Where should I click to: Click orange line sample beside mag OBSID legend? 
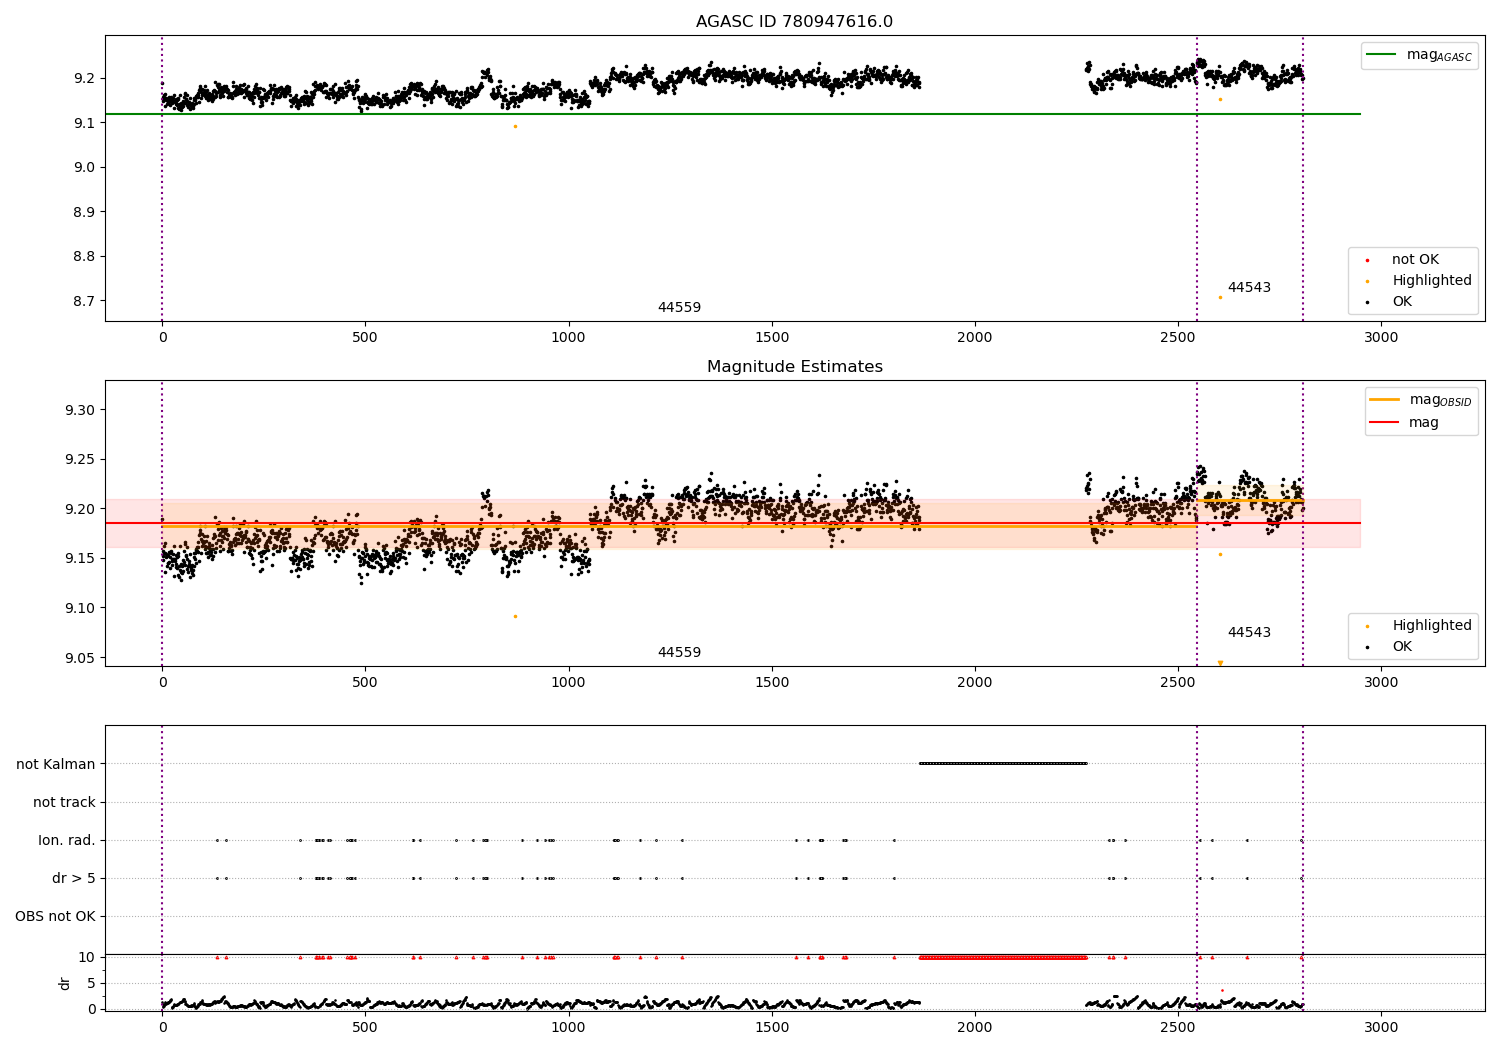pyautogui.click(x=1384, y=400)
